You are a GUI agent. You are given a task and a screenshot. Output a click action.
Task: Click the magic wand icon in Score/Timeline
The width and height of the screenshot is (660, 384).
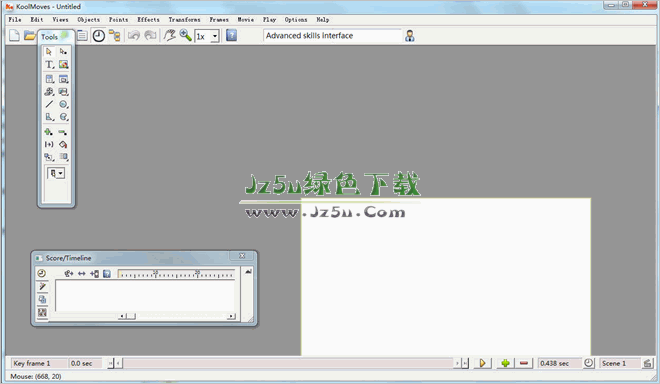click(42, 286)
